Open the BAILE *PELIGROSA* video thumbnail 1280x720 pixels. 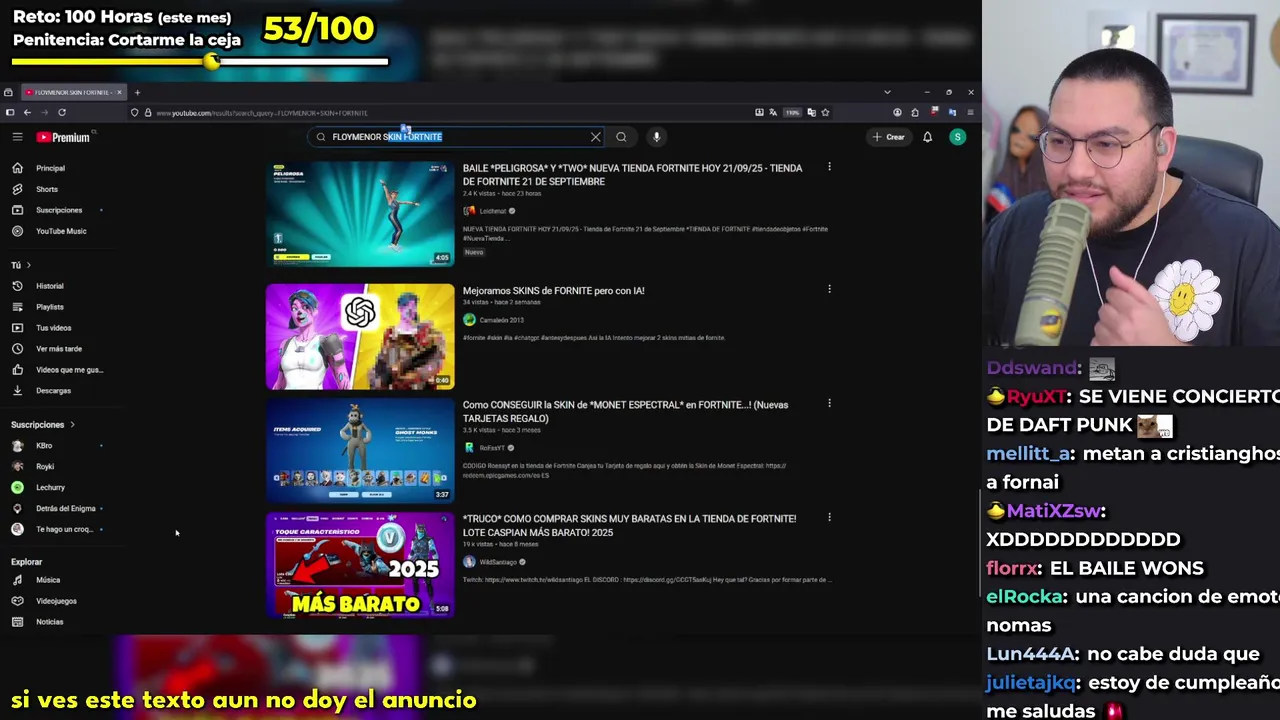pyautogui.click(x=360, y=214)
